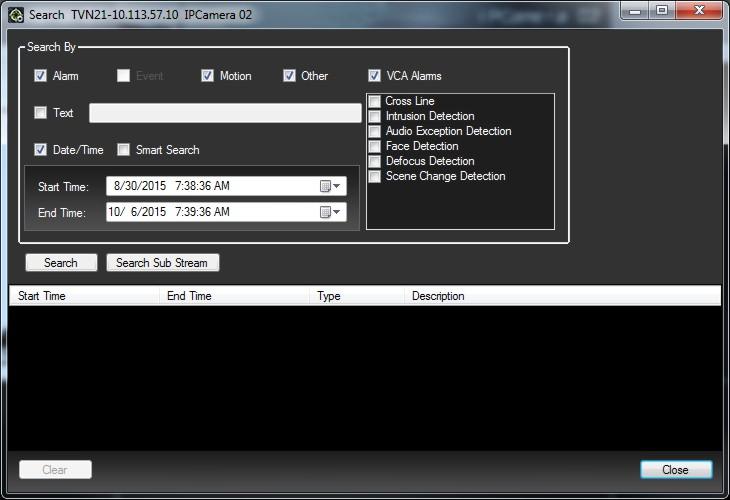Viewport: 730px width, 500px height.
Task: Uncheck the Date/Time checkbox
Action: click(41, 149)
